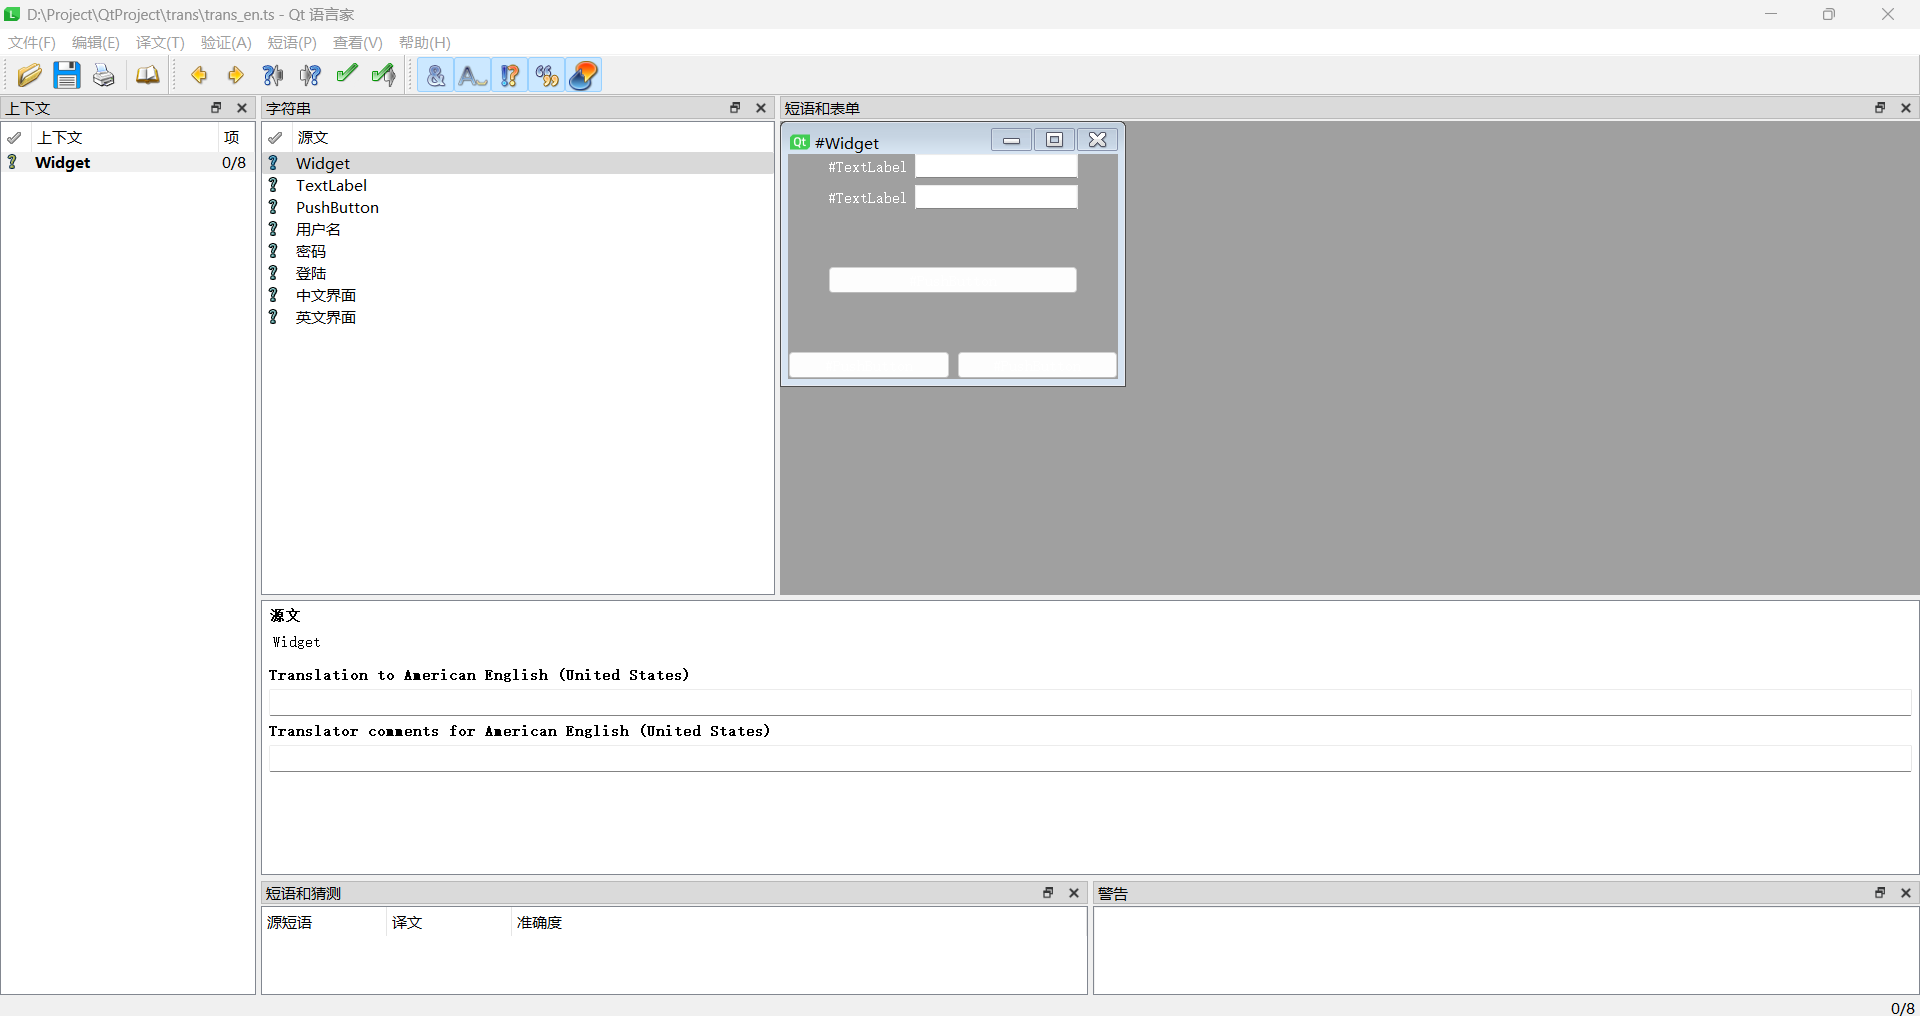Image resolution: width=1920 pixels, height=1016 pixels.
Task: Sort context list by 项 column
Action: point(235,137)
